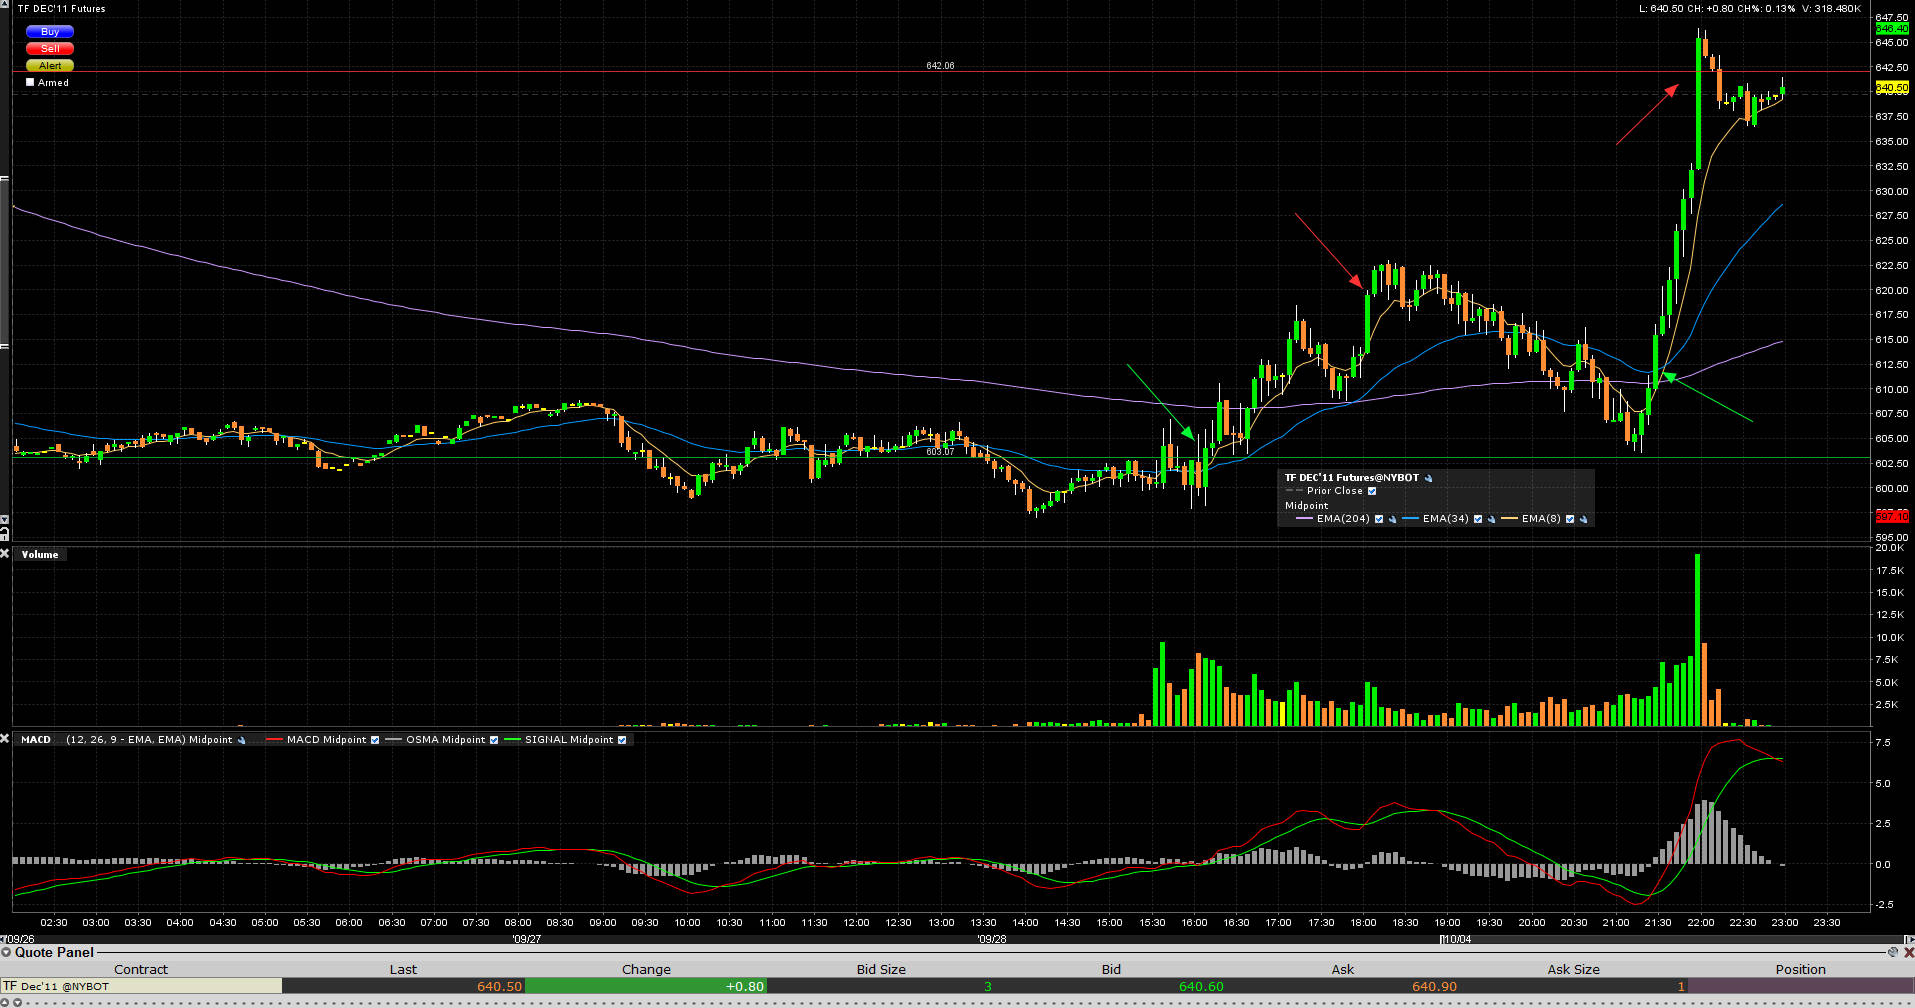Open MACD parameters wrench icon

pyautogui.click(x=241, y=740)
